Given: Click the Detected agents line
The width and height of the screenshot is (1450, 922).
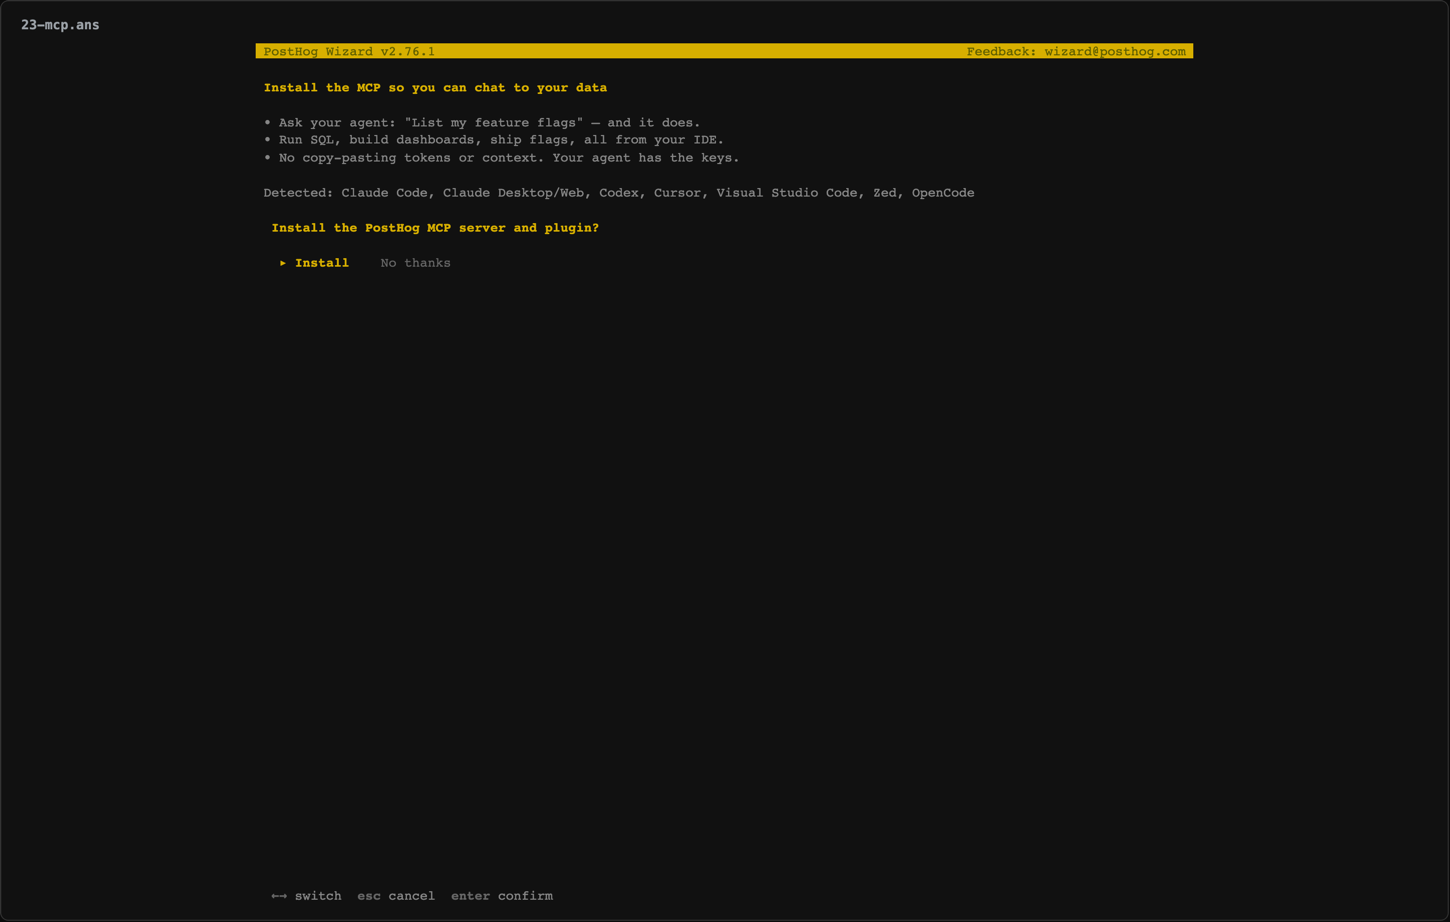Looking at the screenshot, I should point(618,193).
